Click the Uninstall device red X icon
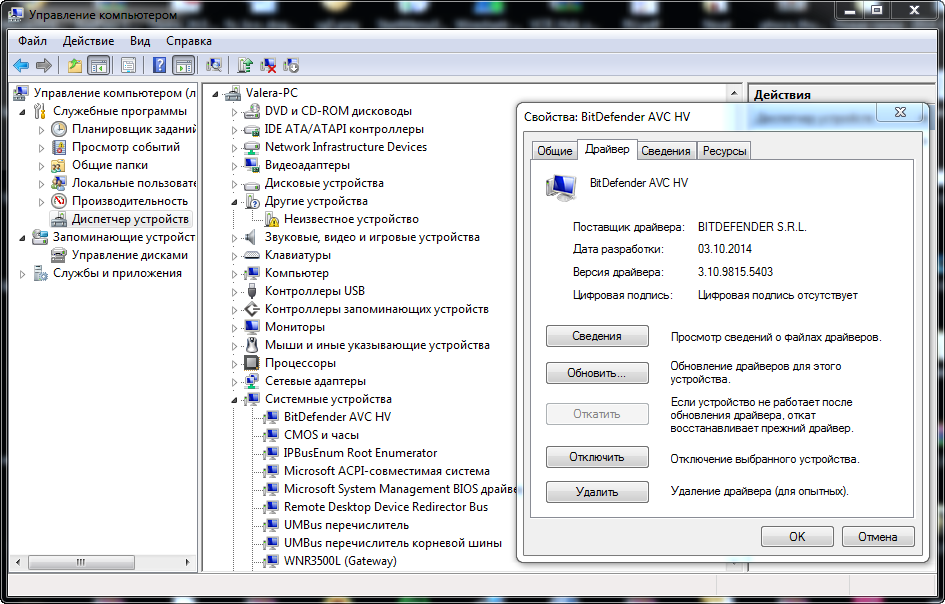Viewport: 945px width, 604px height. 268,65
